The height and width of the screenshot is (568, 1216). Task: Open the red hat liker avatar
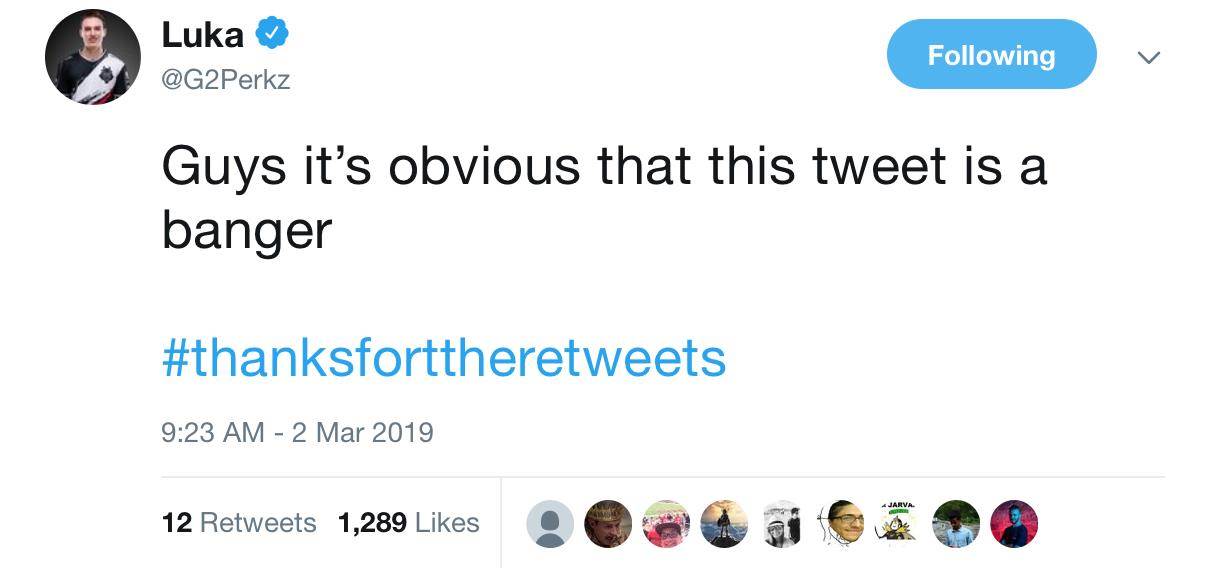[665, 523]
